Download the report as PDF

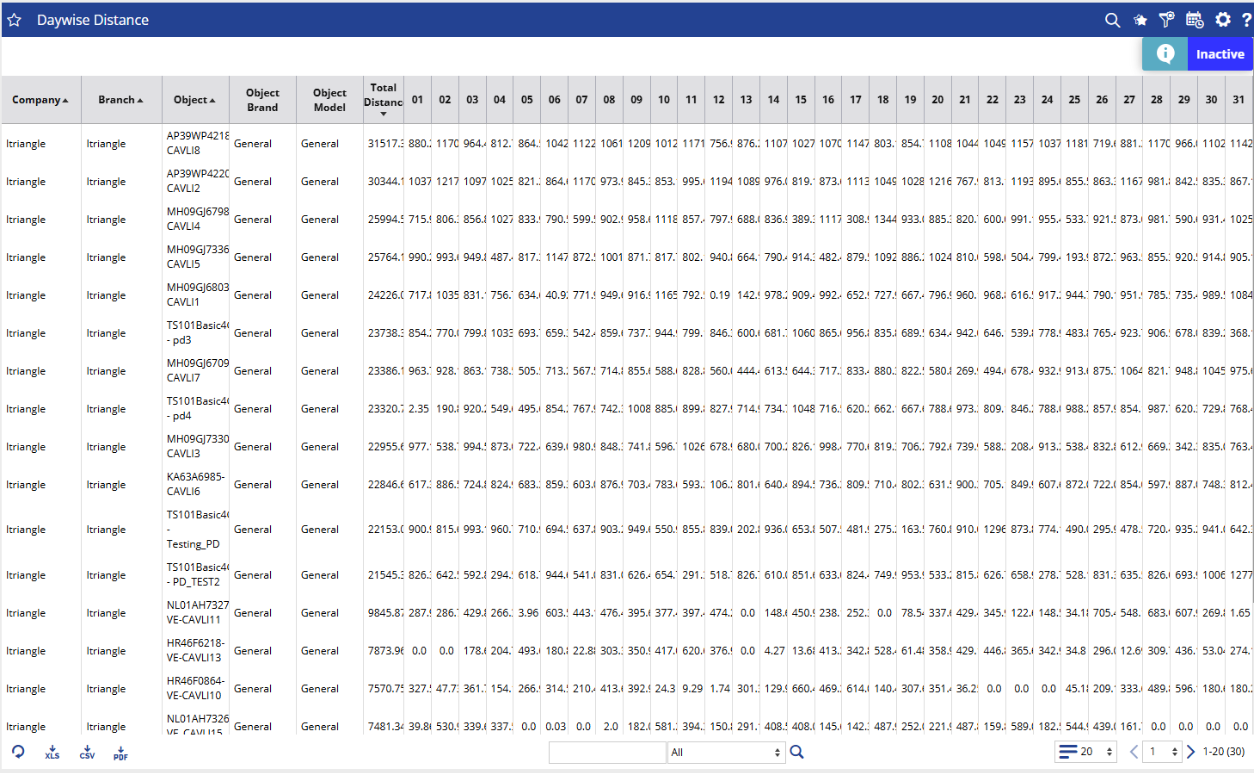120,753
